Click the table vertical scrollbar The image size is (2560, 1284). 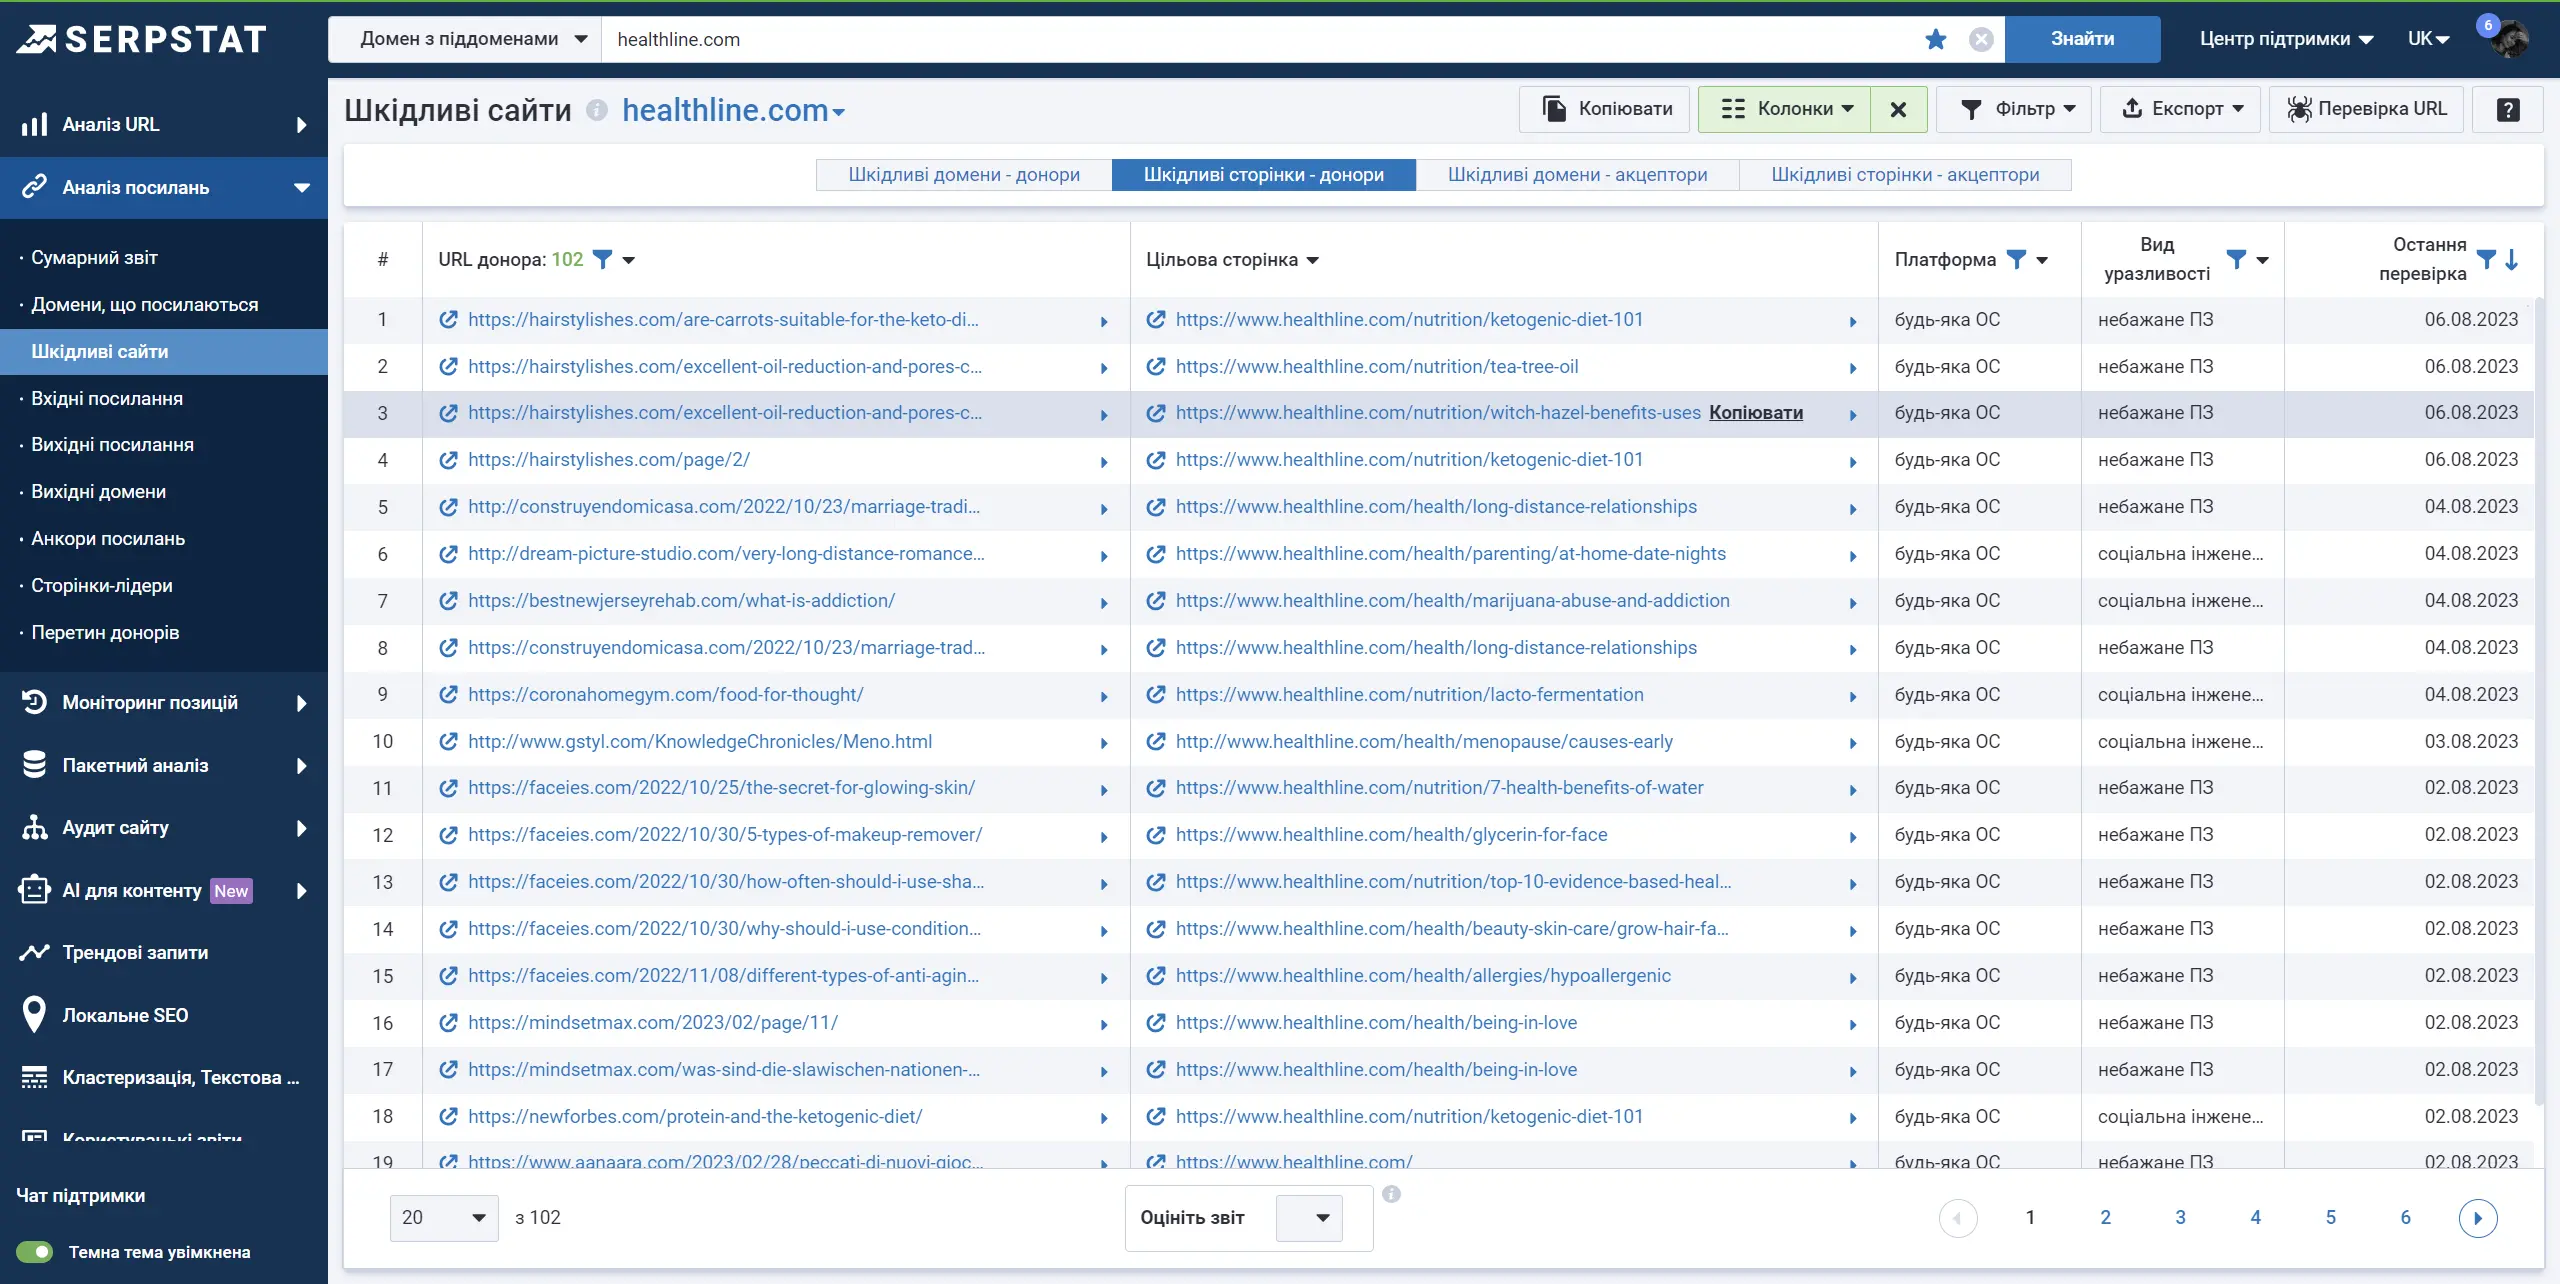2538,700
